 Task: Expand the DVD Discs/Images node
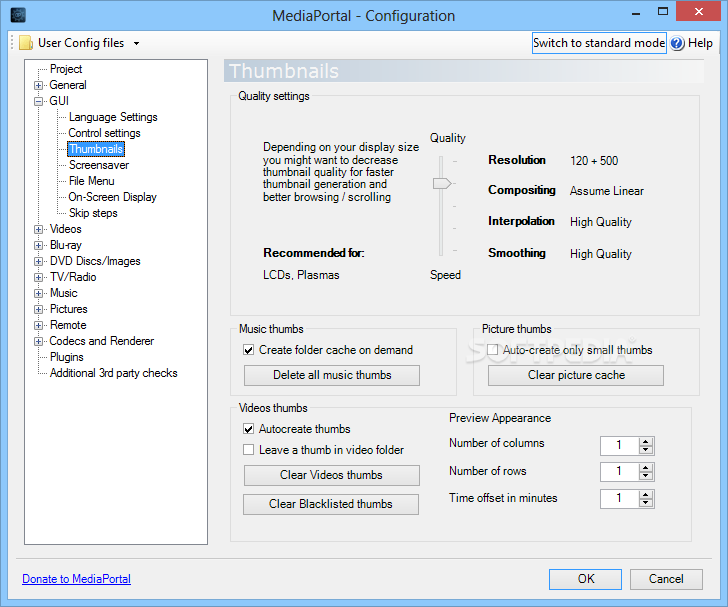point(39,261)
